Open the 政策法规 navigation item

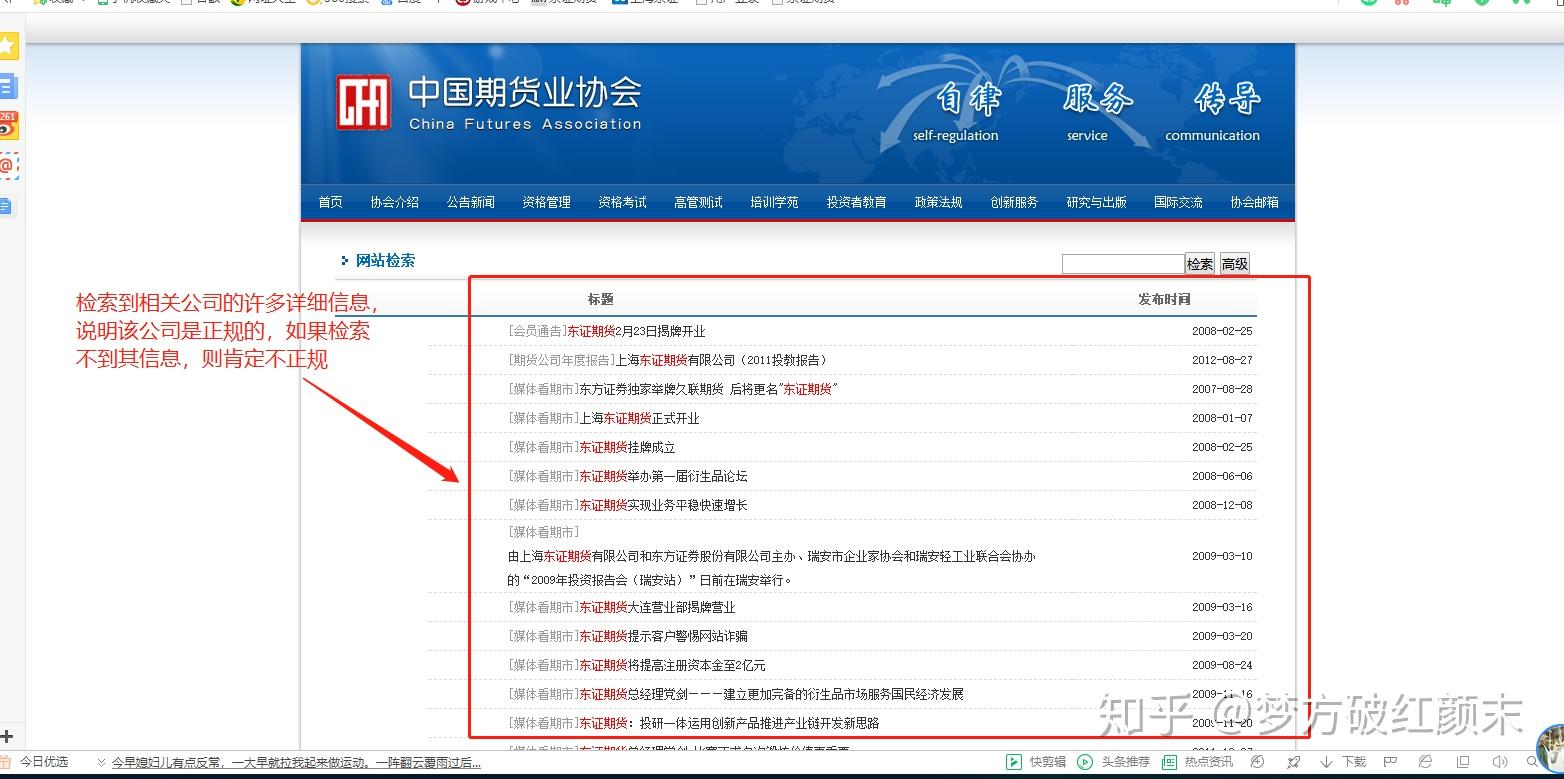(x=938, y=202)
